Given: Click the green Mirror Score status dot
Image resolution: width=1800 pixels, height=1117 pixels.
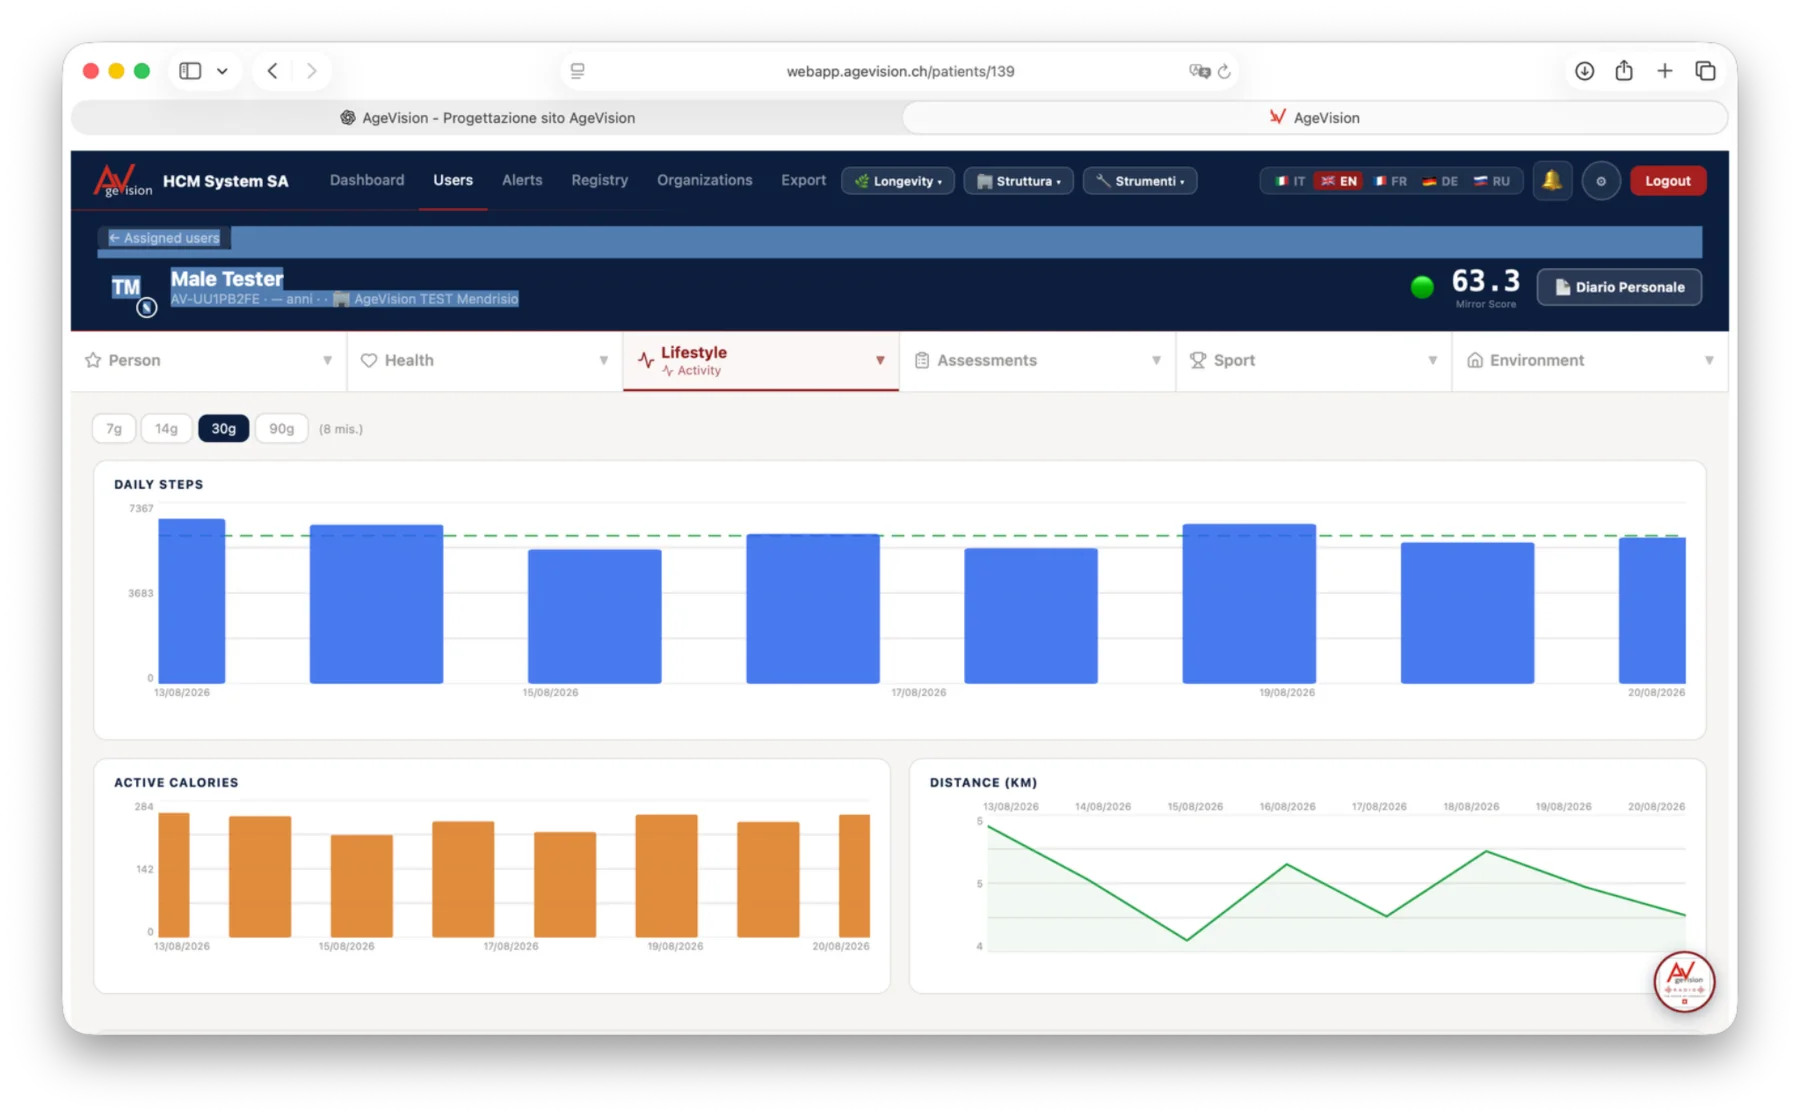Looking at the screenshot, I should point(1421,287).
